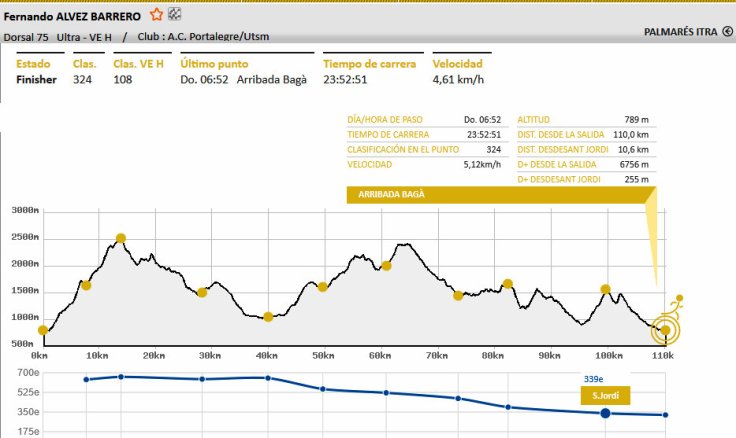Click the checkered flag icon beside the star
The height and width of the screenshot is (438, 736).
click(174, 14)
